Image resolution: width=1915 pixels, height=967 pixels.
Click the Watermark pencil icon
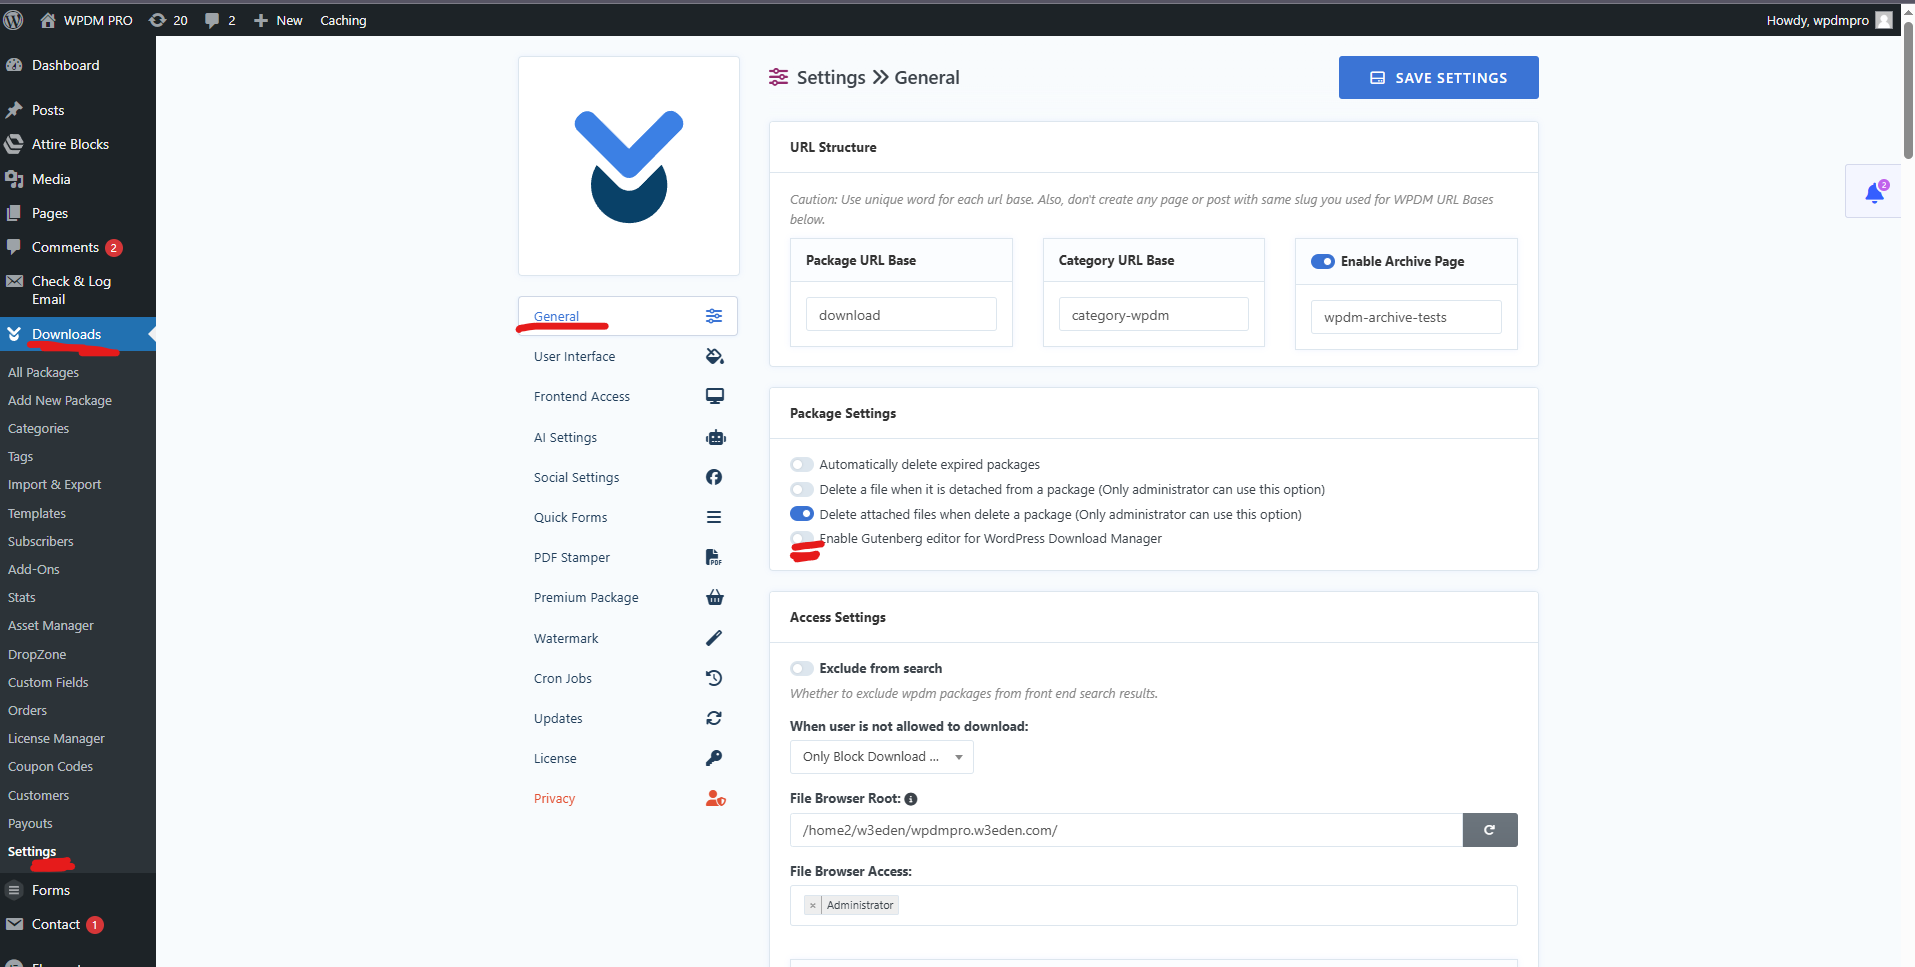pyautogui.click(x=714, y=638)
